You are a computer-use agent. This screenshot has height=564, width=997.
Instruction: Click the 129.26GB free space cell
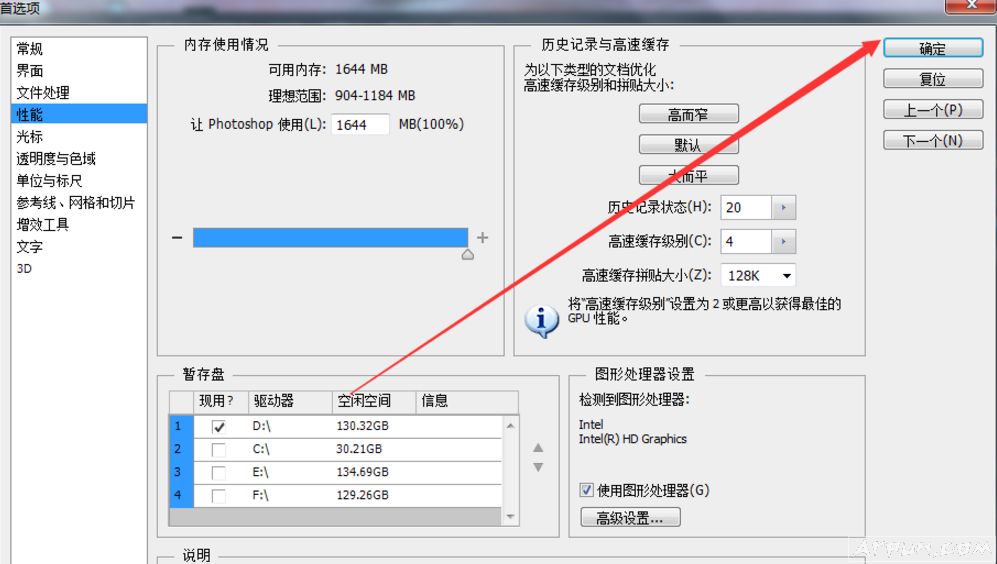(x=362, y=495)
